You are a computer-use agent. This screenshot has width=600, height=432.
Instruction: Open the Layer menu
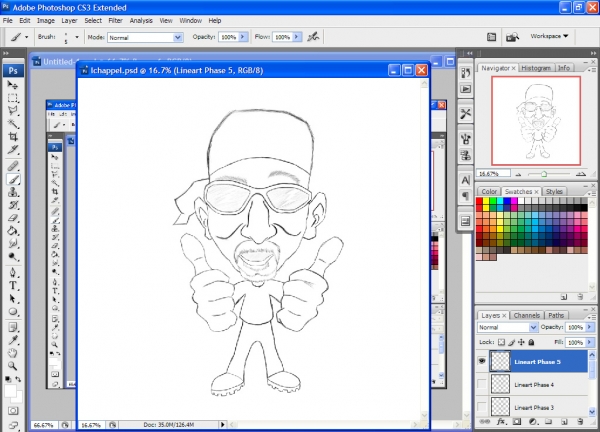(x=69, y=20)
